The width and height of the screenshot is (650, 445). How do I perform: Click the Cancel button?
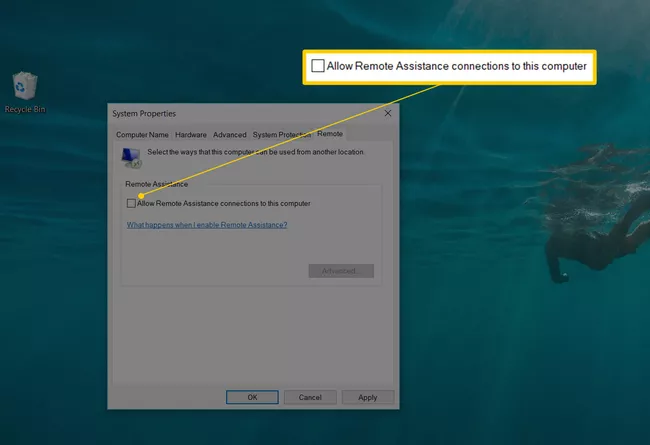click(x=310, y=397)
